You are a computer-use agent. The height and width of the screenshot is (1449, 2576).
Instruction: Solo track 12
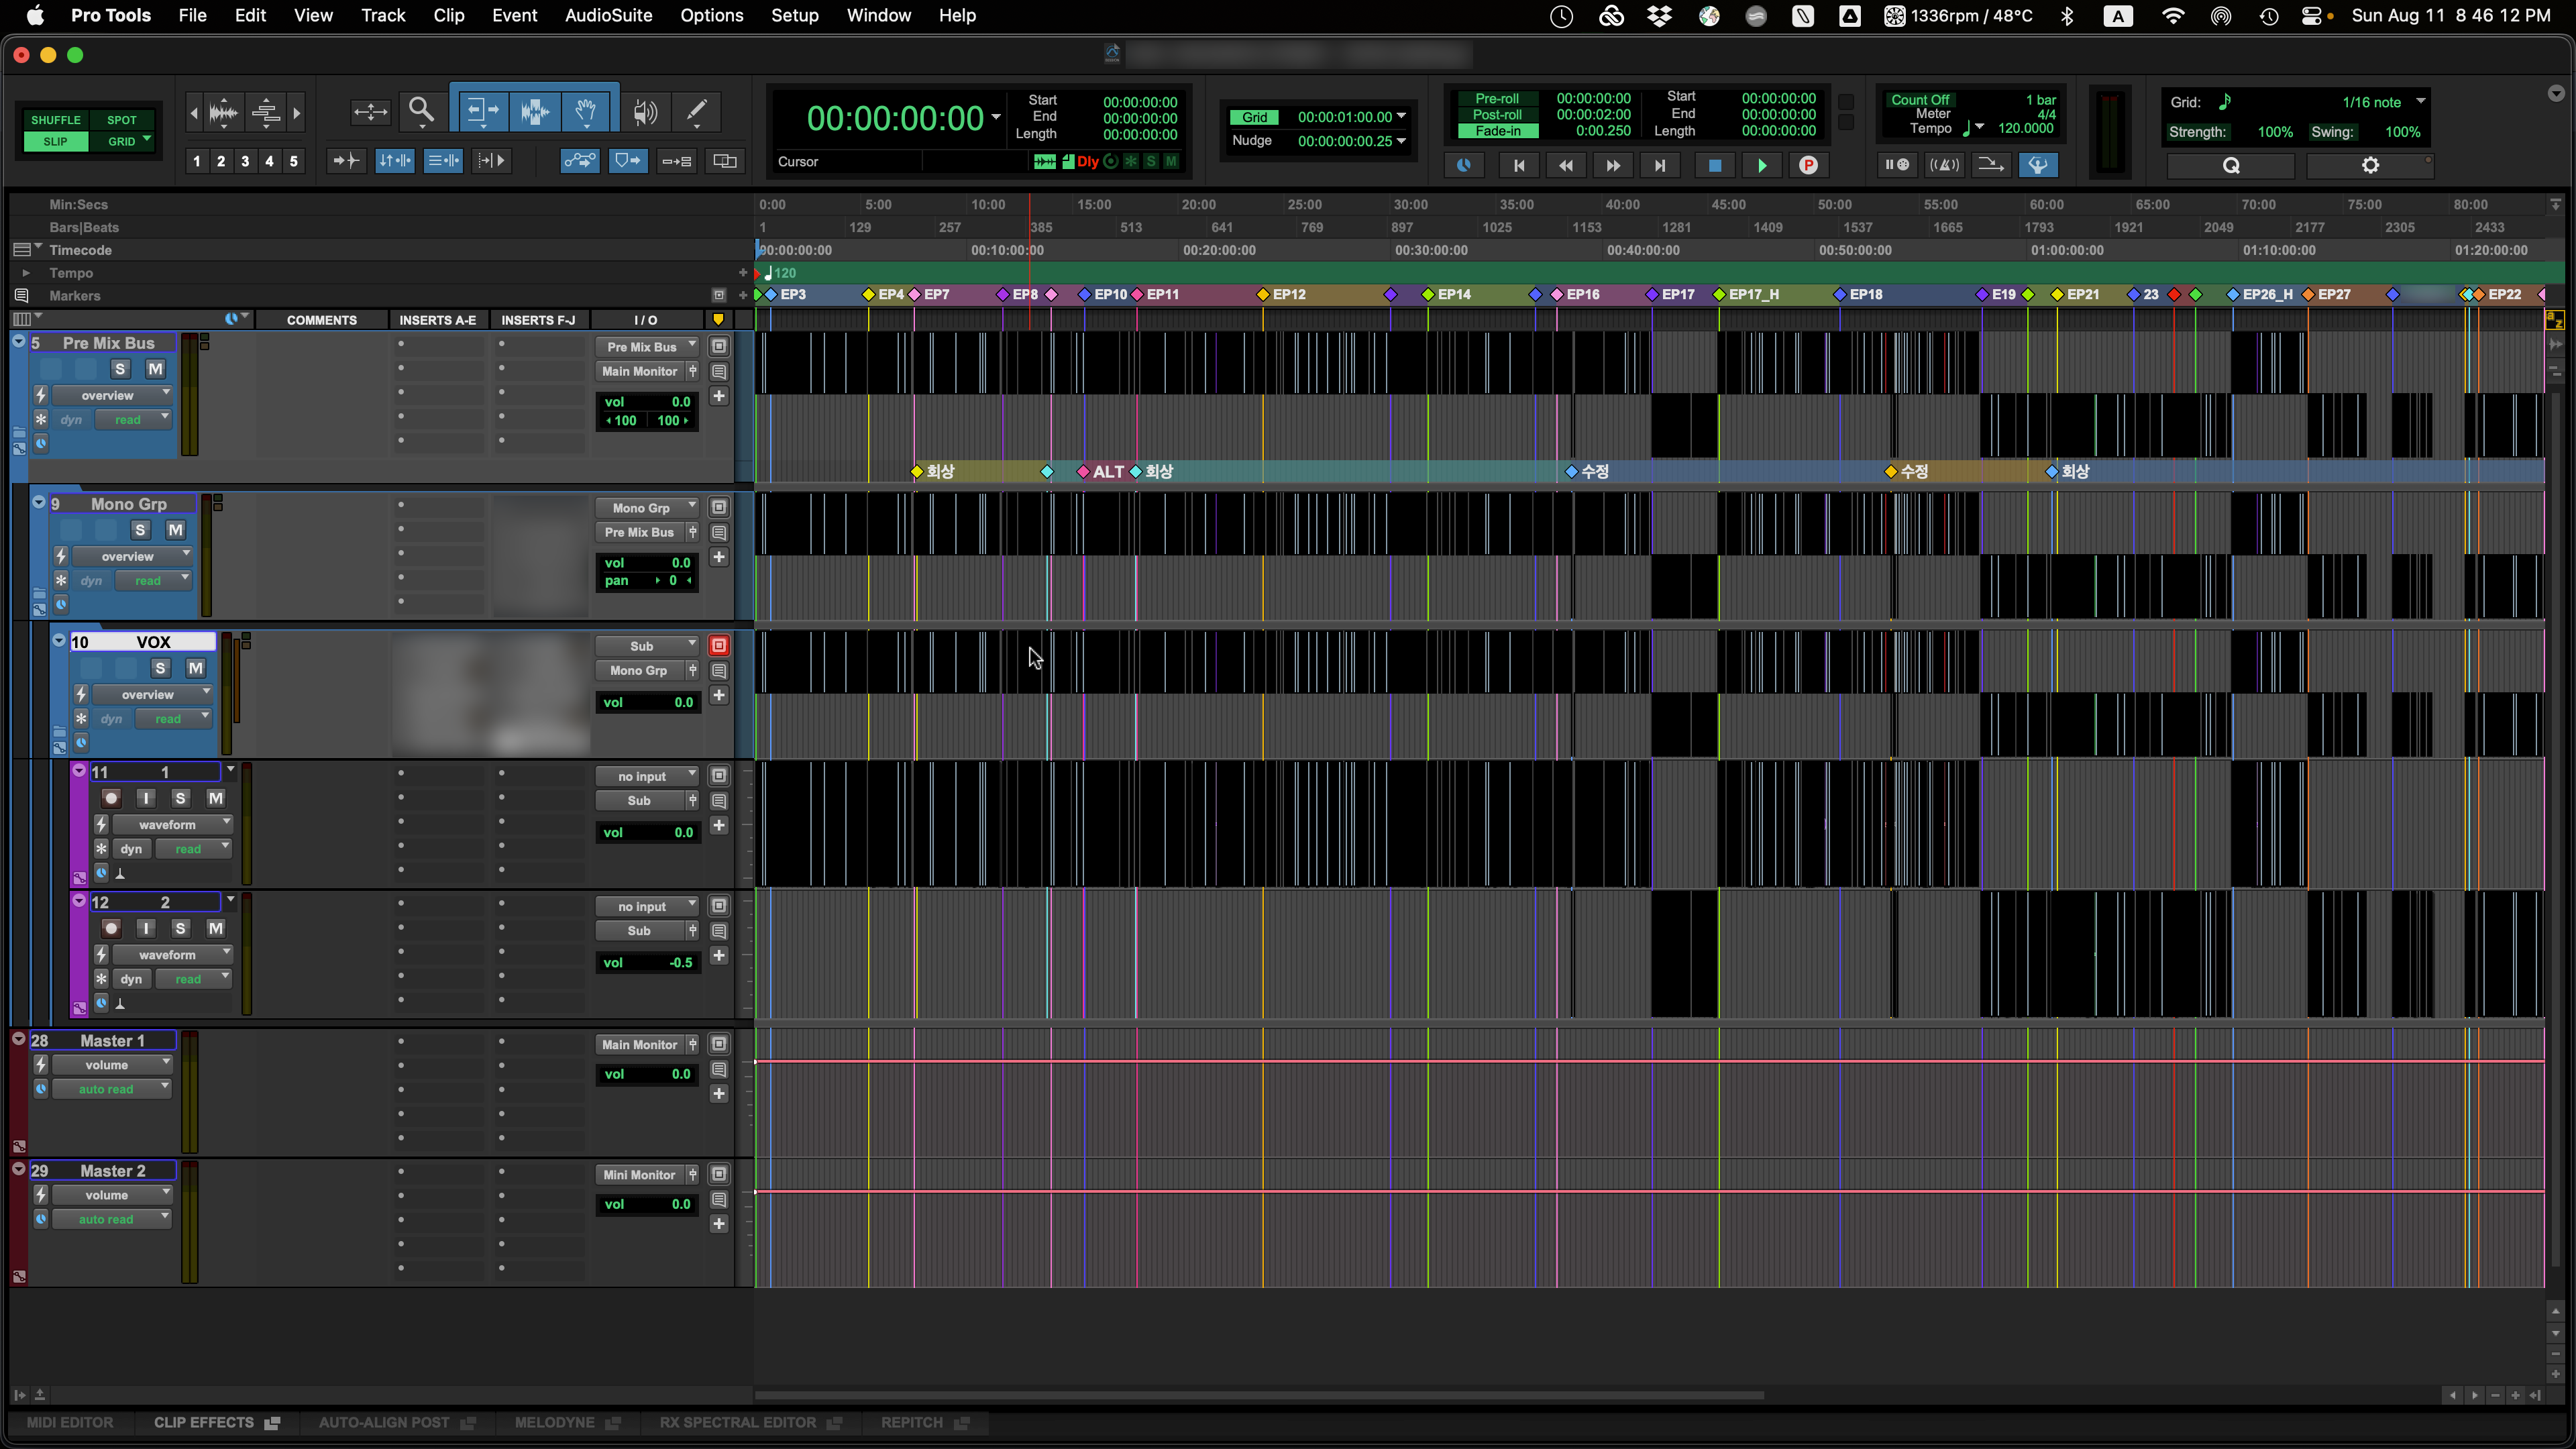coord(180,928)
